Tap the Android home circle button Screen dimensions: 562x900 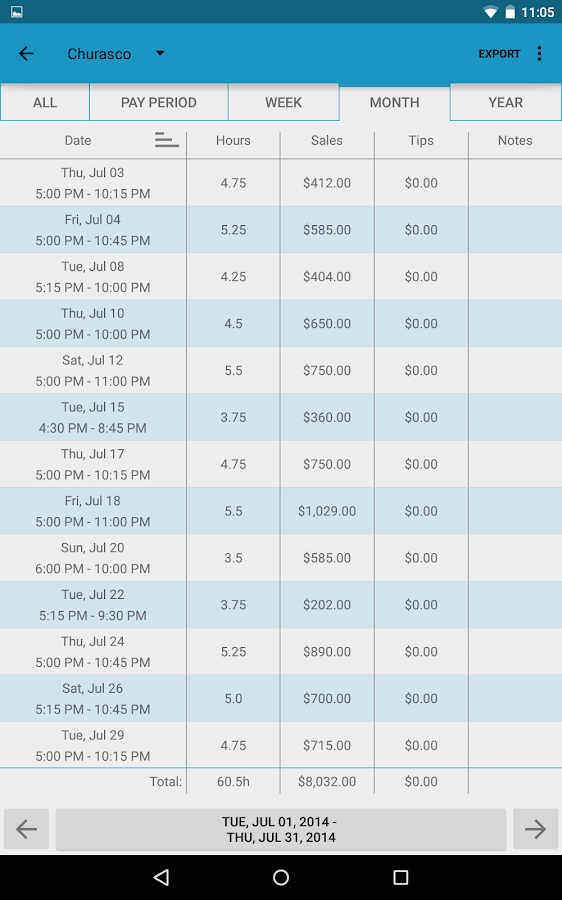pos(281,877)
